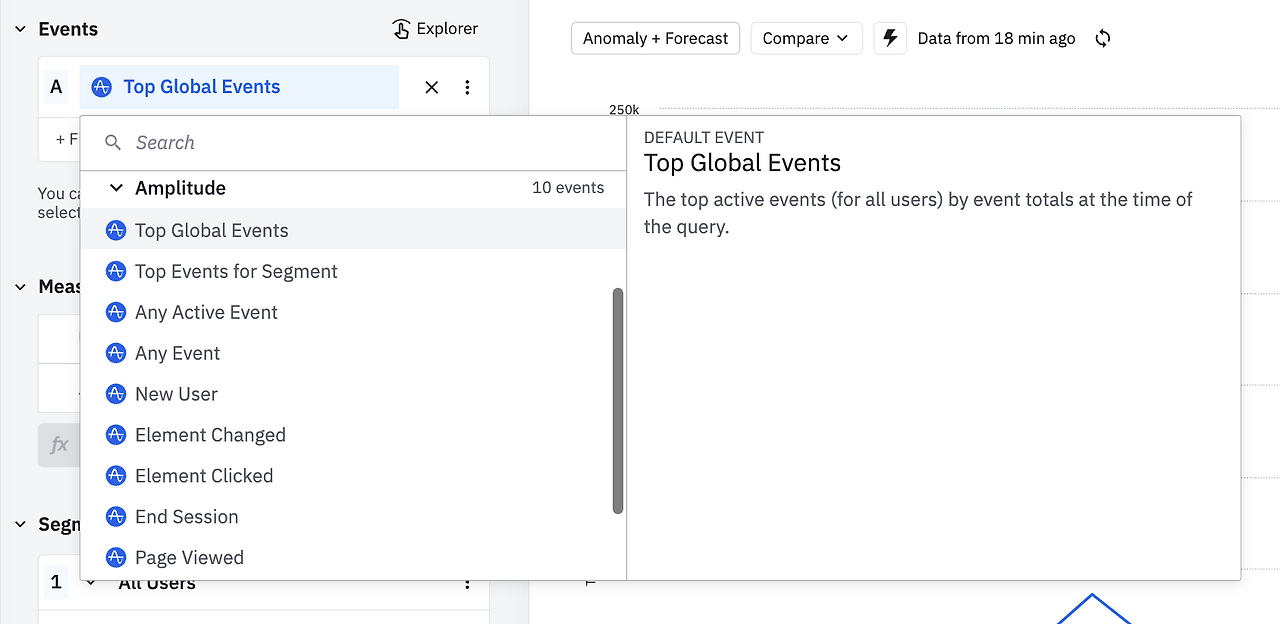Click the Anomaly + Forecast button
1280x624 pixels.
point(655,38)
